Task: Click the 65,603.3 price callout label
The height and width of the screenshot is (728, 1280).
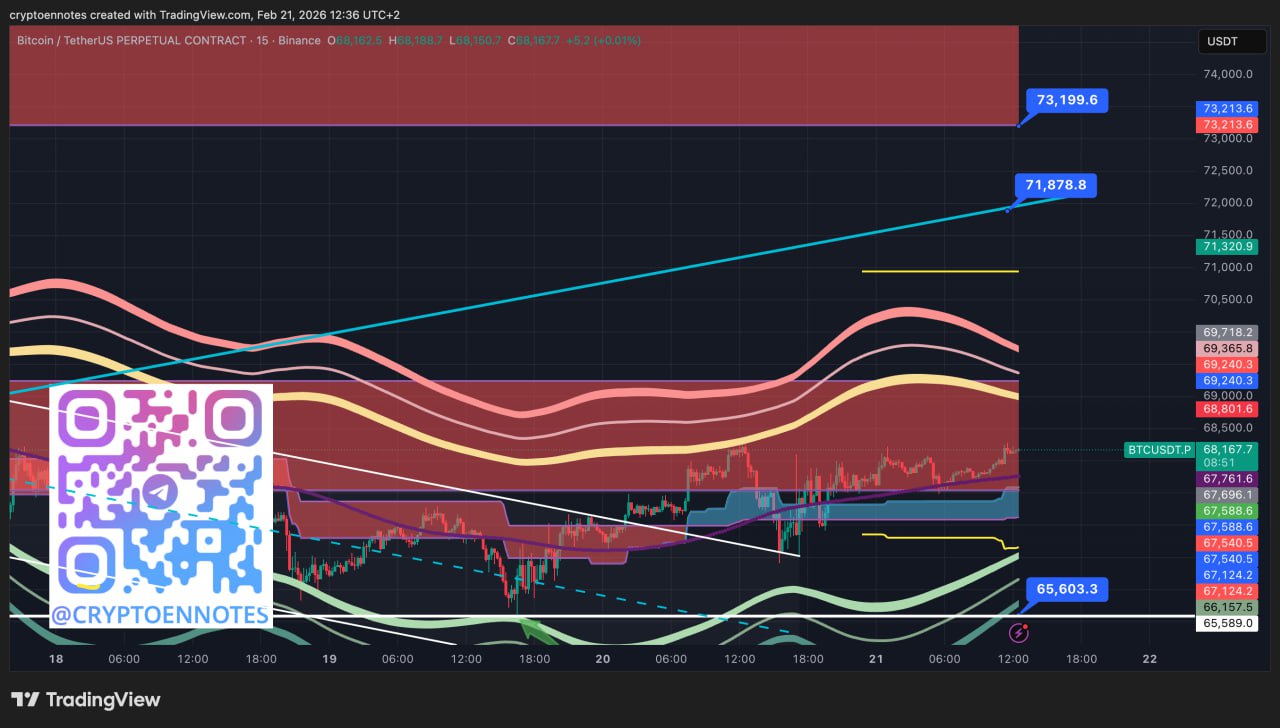Action: pyautogui.click(x=1066, y=589)
